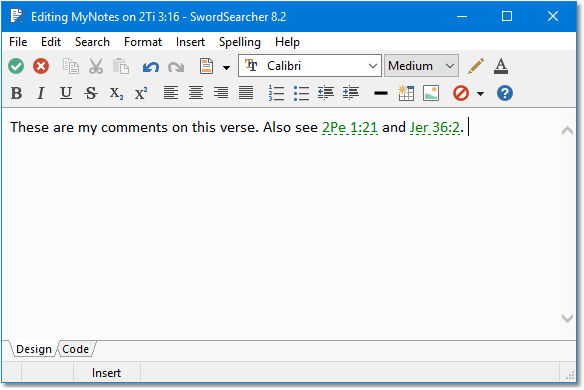Click the document template icon

coord(206,66)
